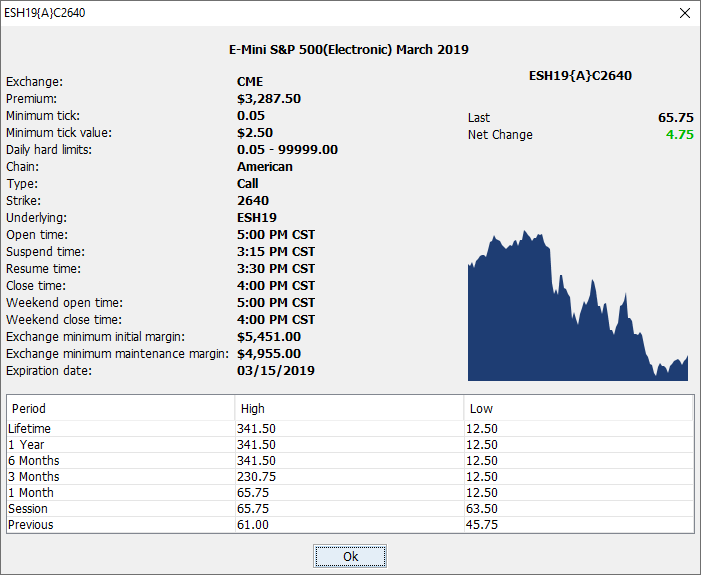Click the 230.75 high value

(x=256, y=477)
